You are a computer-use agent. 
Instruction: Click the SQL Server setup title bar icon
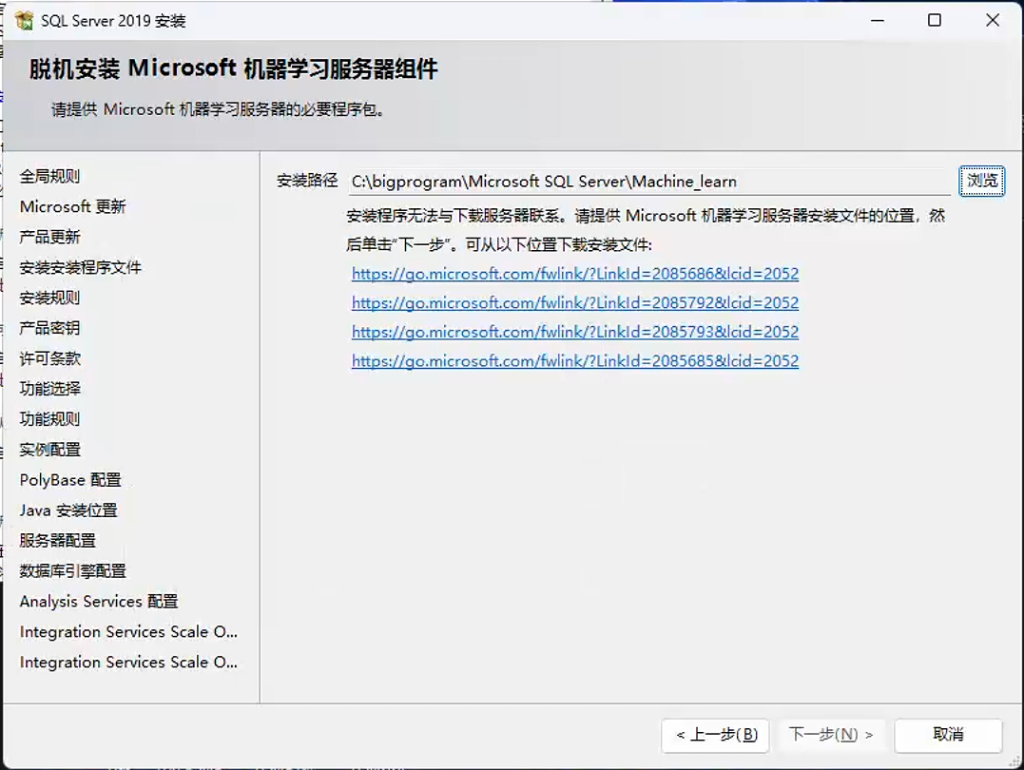[x=24, y=20]
